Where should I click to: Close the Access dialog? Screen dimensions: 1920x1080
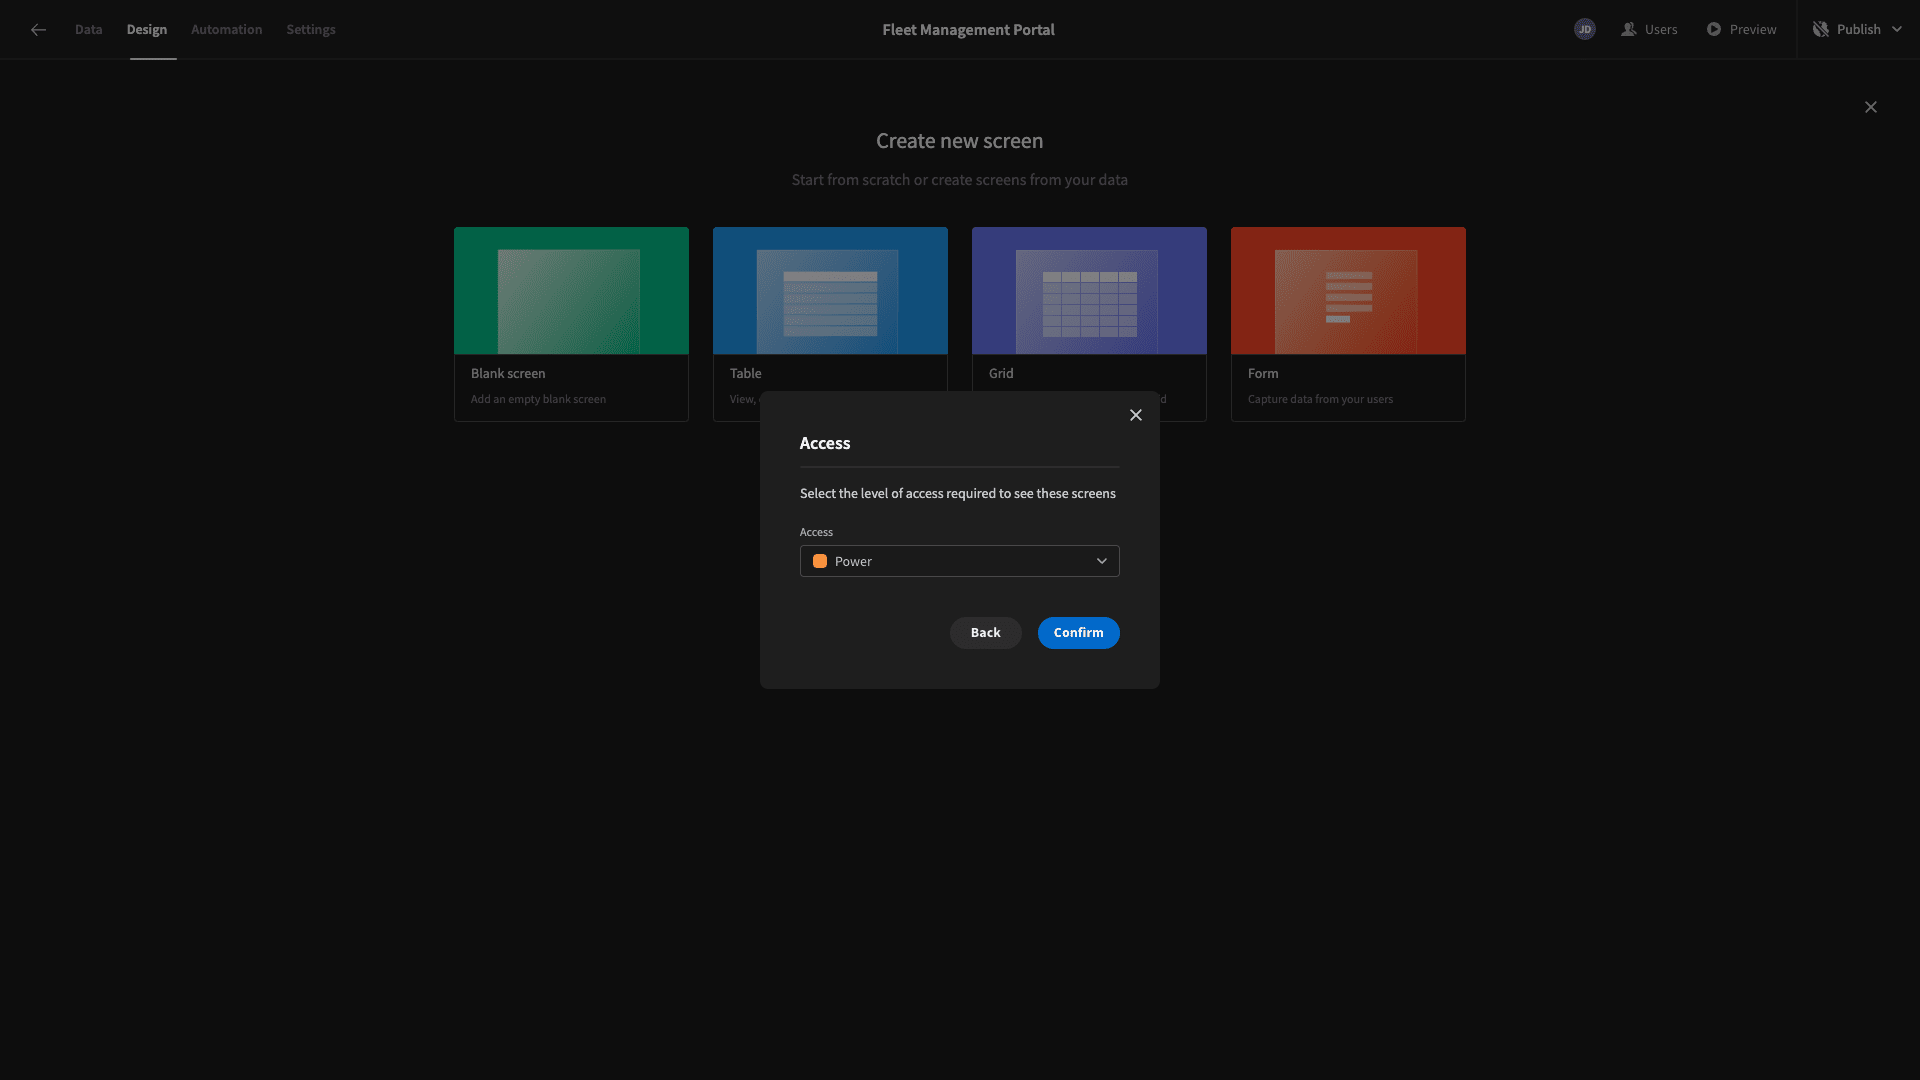[1136, 415]
